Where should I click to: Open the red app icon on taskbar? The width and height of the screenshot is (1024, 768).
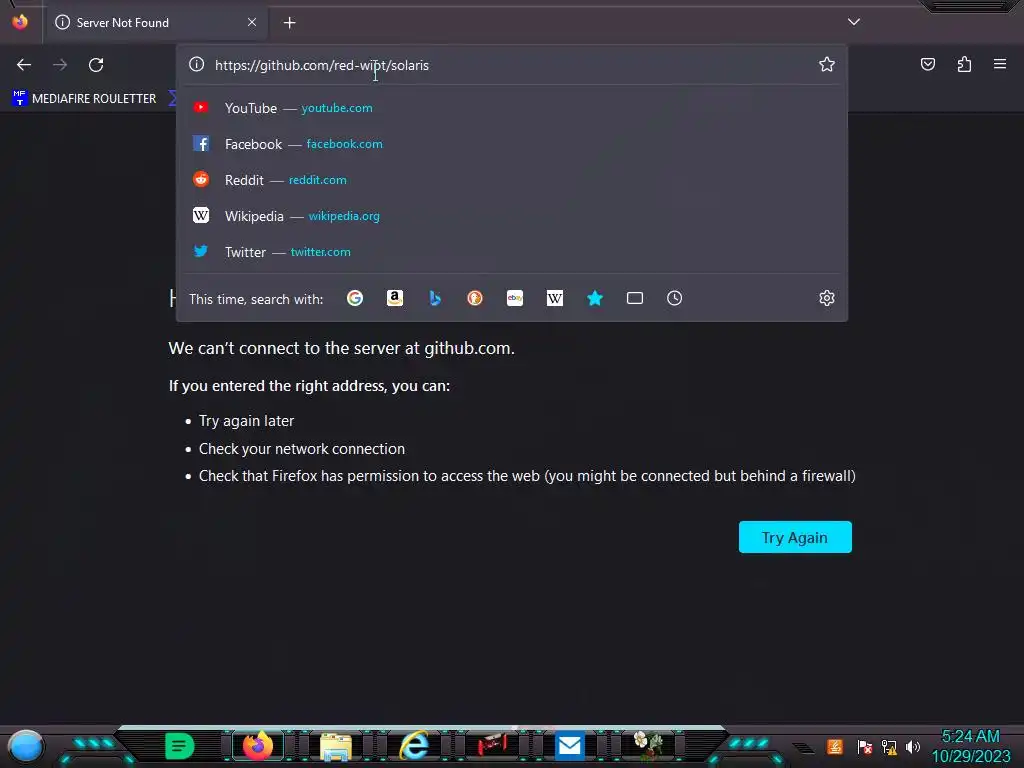tap(492, 745)
